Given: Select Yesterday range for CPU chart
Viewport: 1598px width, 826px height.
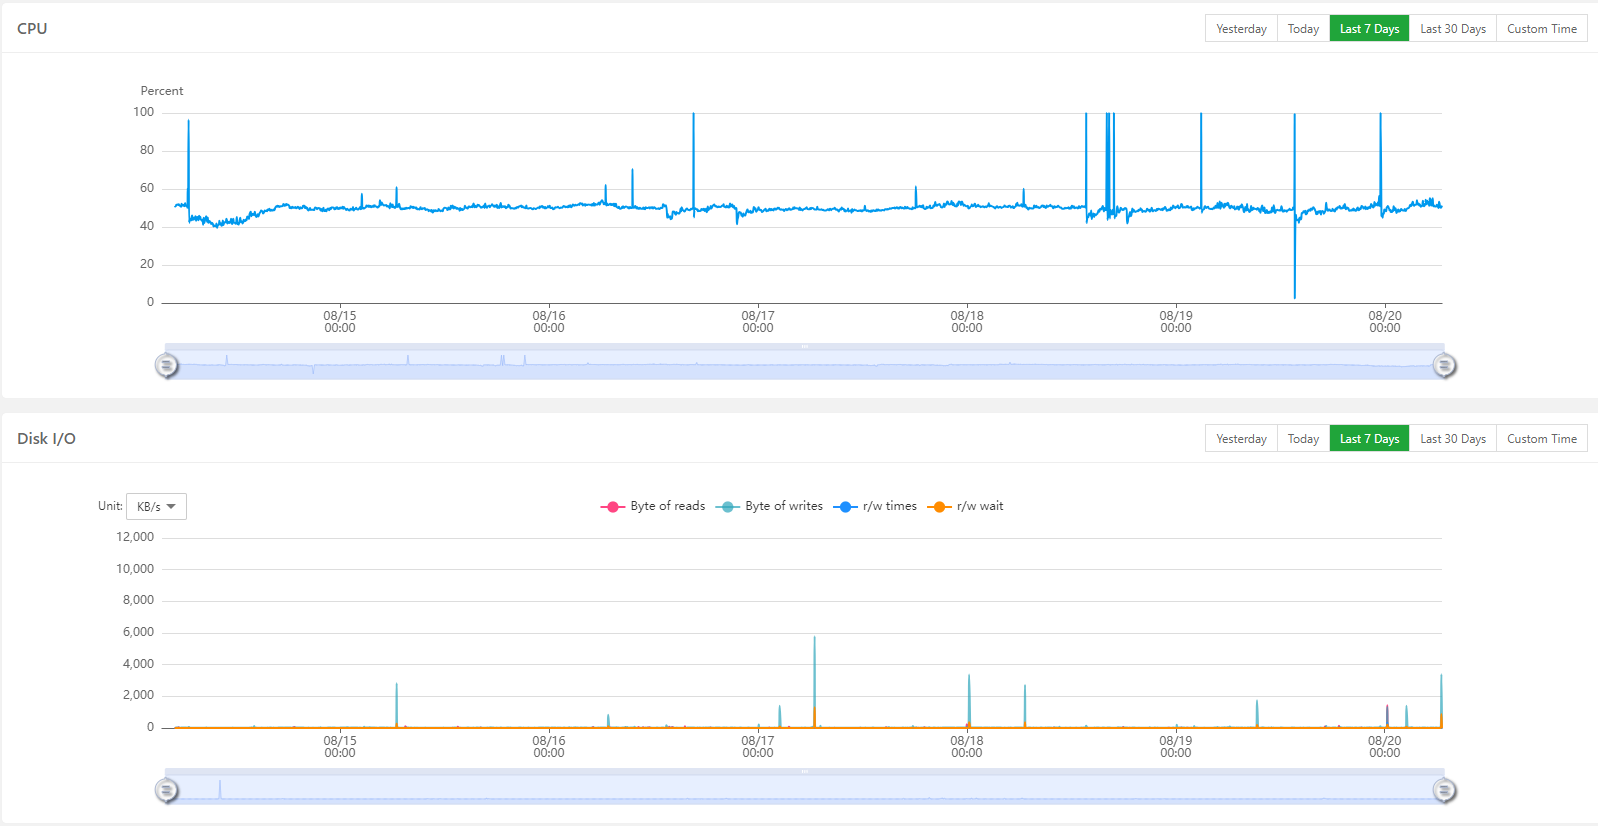Looking at the screenshot, I should click(1241, 29).
